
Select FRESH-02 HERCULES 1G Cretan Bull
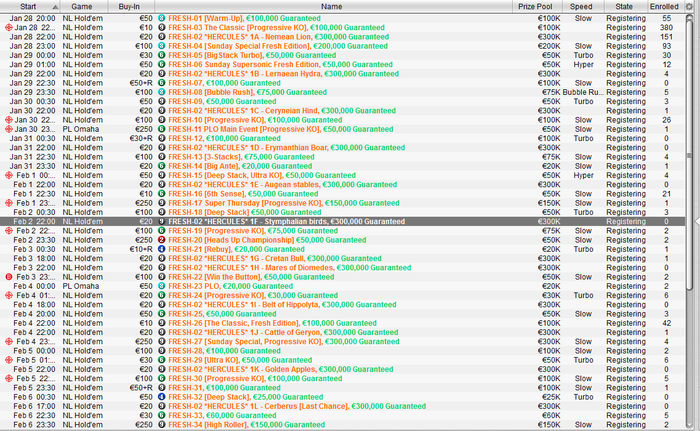pyautogui.click(x=342, y=259)
